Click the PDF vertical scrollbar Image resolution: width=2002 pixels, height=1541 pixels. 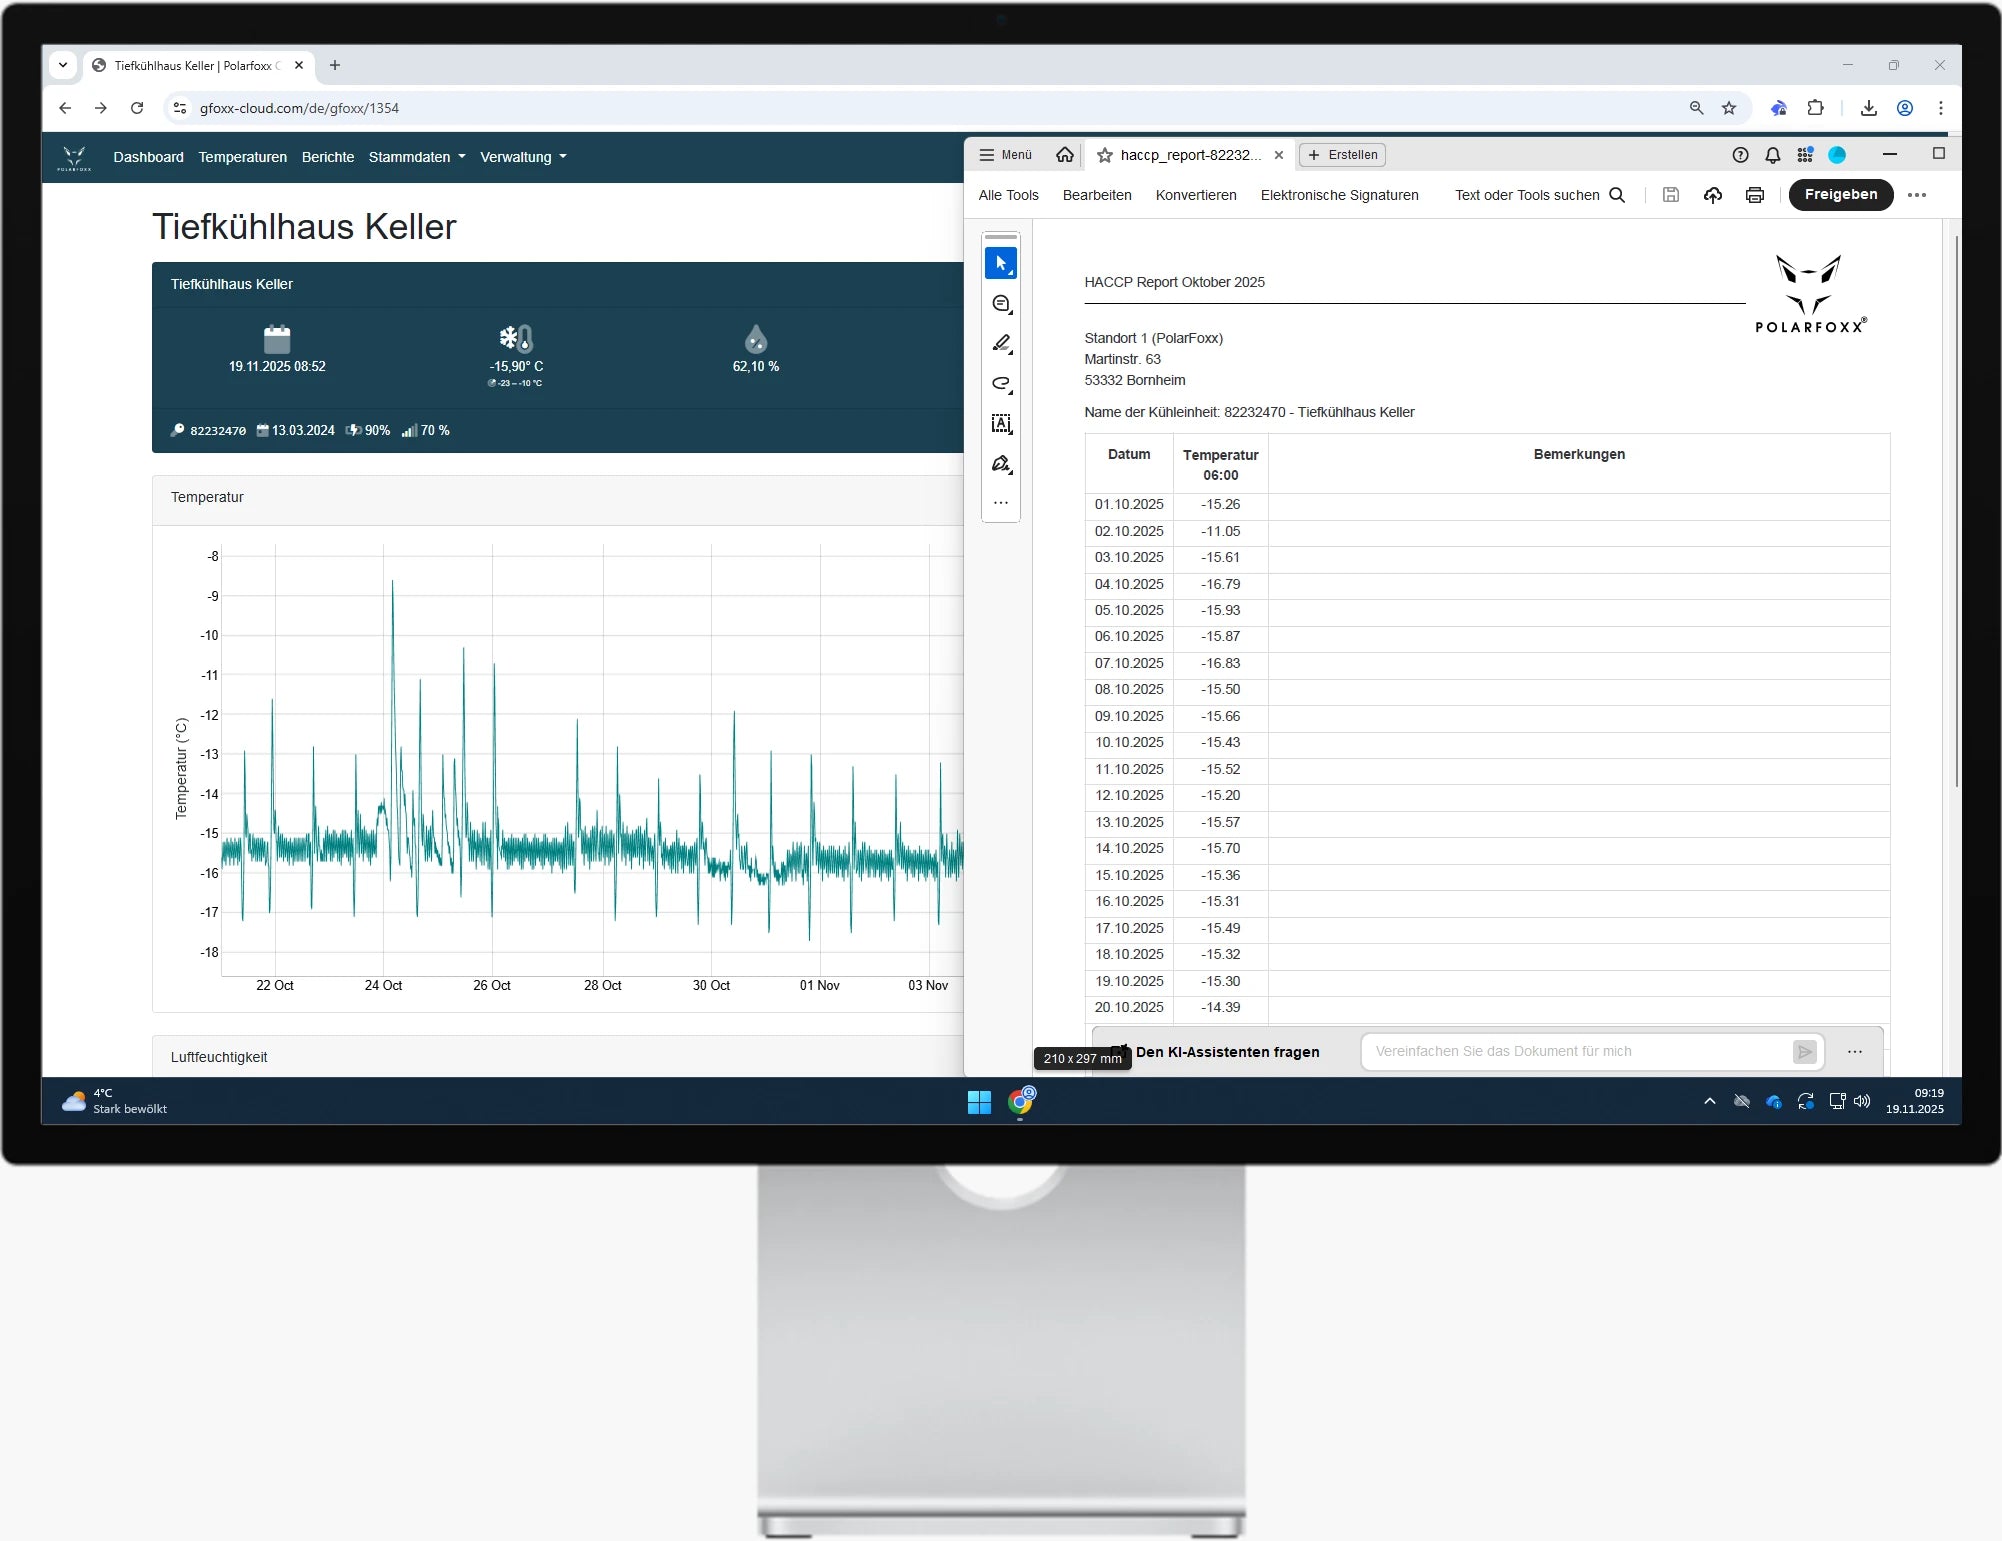click(x=1956, y=510)
